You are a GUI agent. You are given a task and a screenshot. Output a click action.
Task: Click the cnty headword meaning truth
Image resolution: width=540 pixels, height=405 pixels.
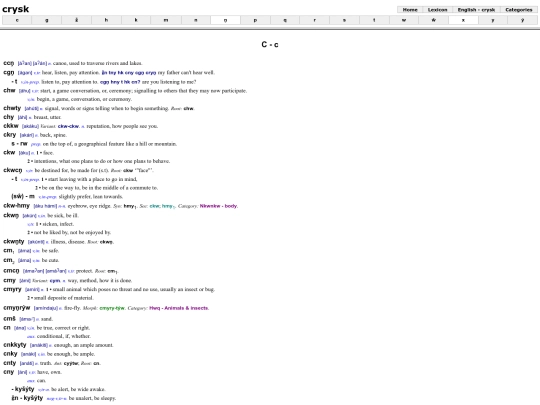point(10,363)
